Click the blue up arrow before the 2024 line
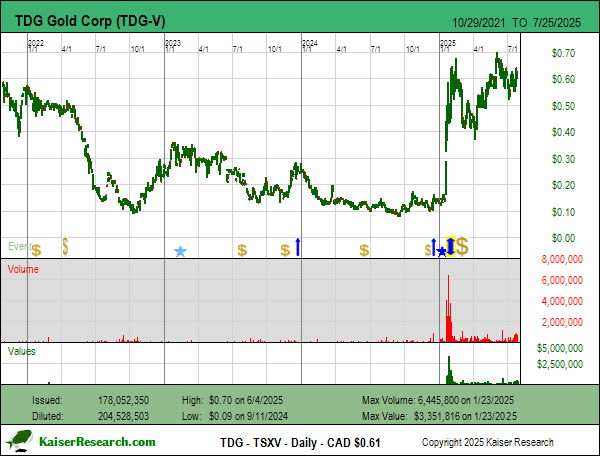Screen dimensions: 600x456 (x=298, y=247)
